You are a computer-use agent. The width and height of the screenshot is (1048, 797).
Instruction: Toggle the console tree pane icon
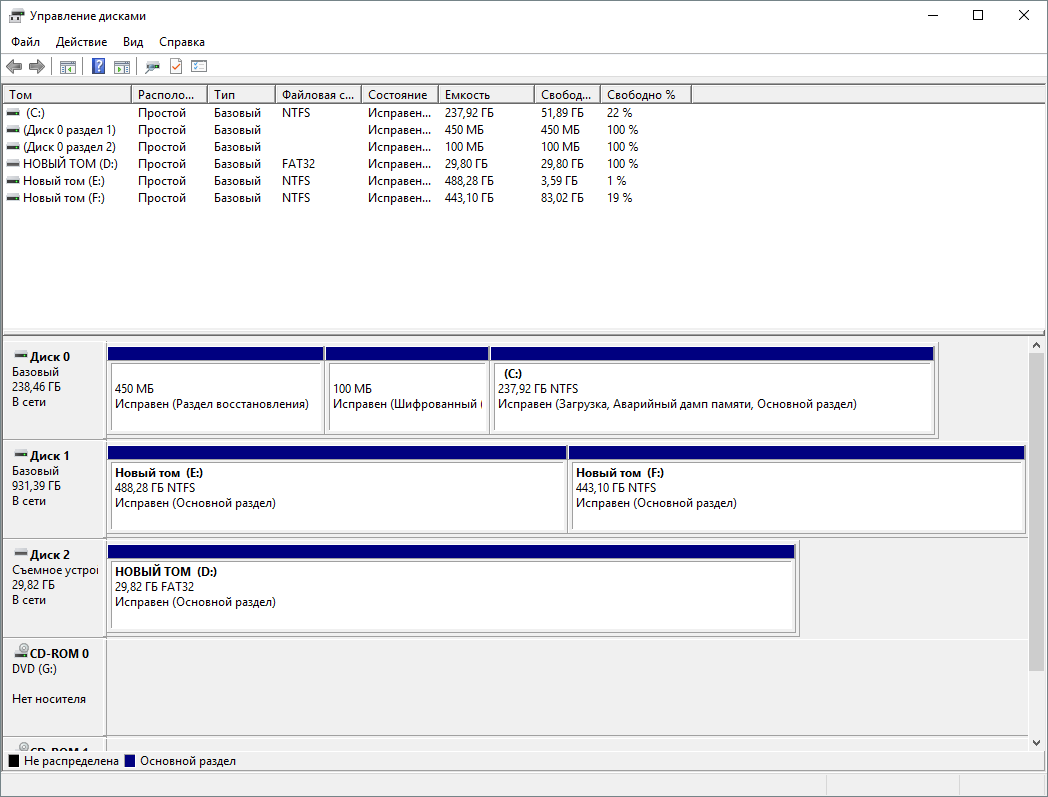click(68, 67)
